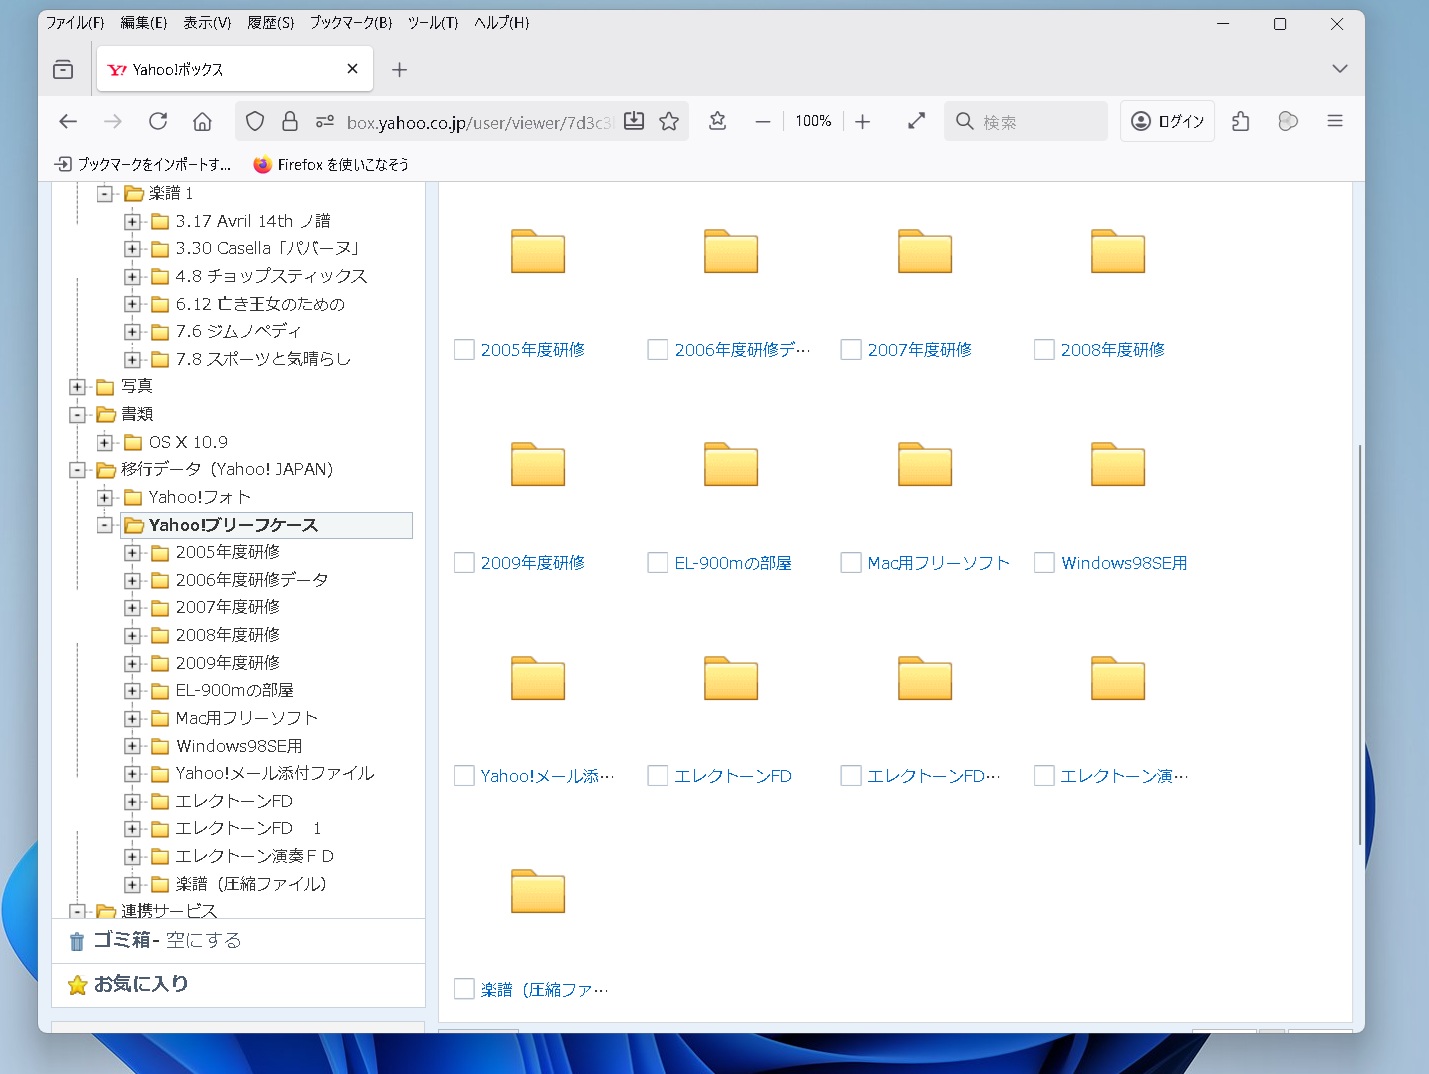1429x1074 pixels.
Task: Open the Firefox hamburger application menu
Action: tap(1334, 121)
